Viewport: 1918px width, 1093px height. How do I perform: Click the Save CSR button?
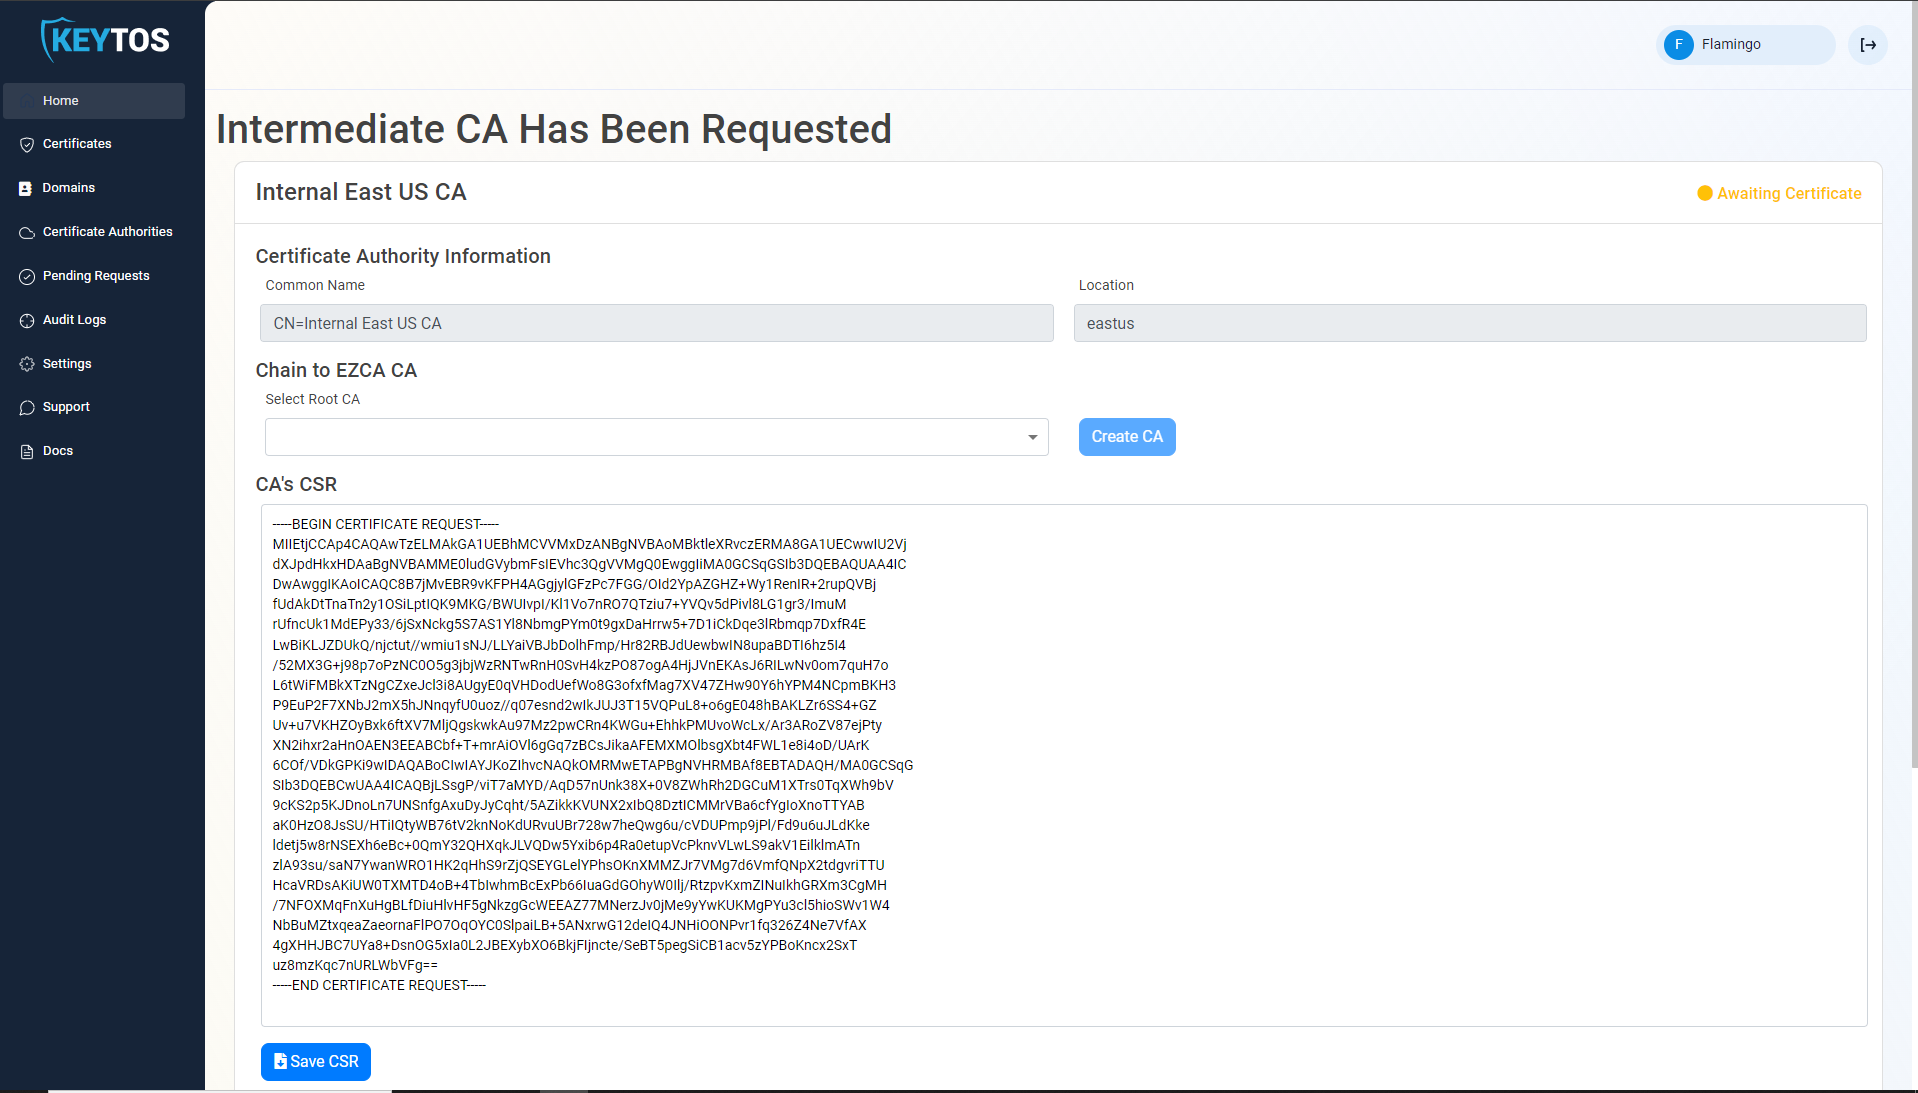[x=316, y=1062]
